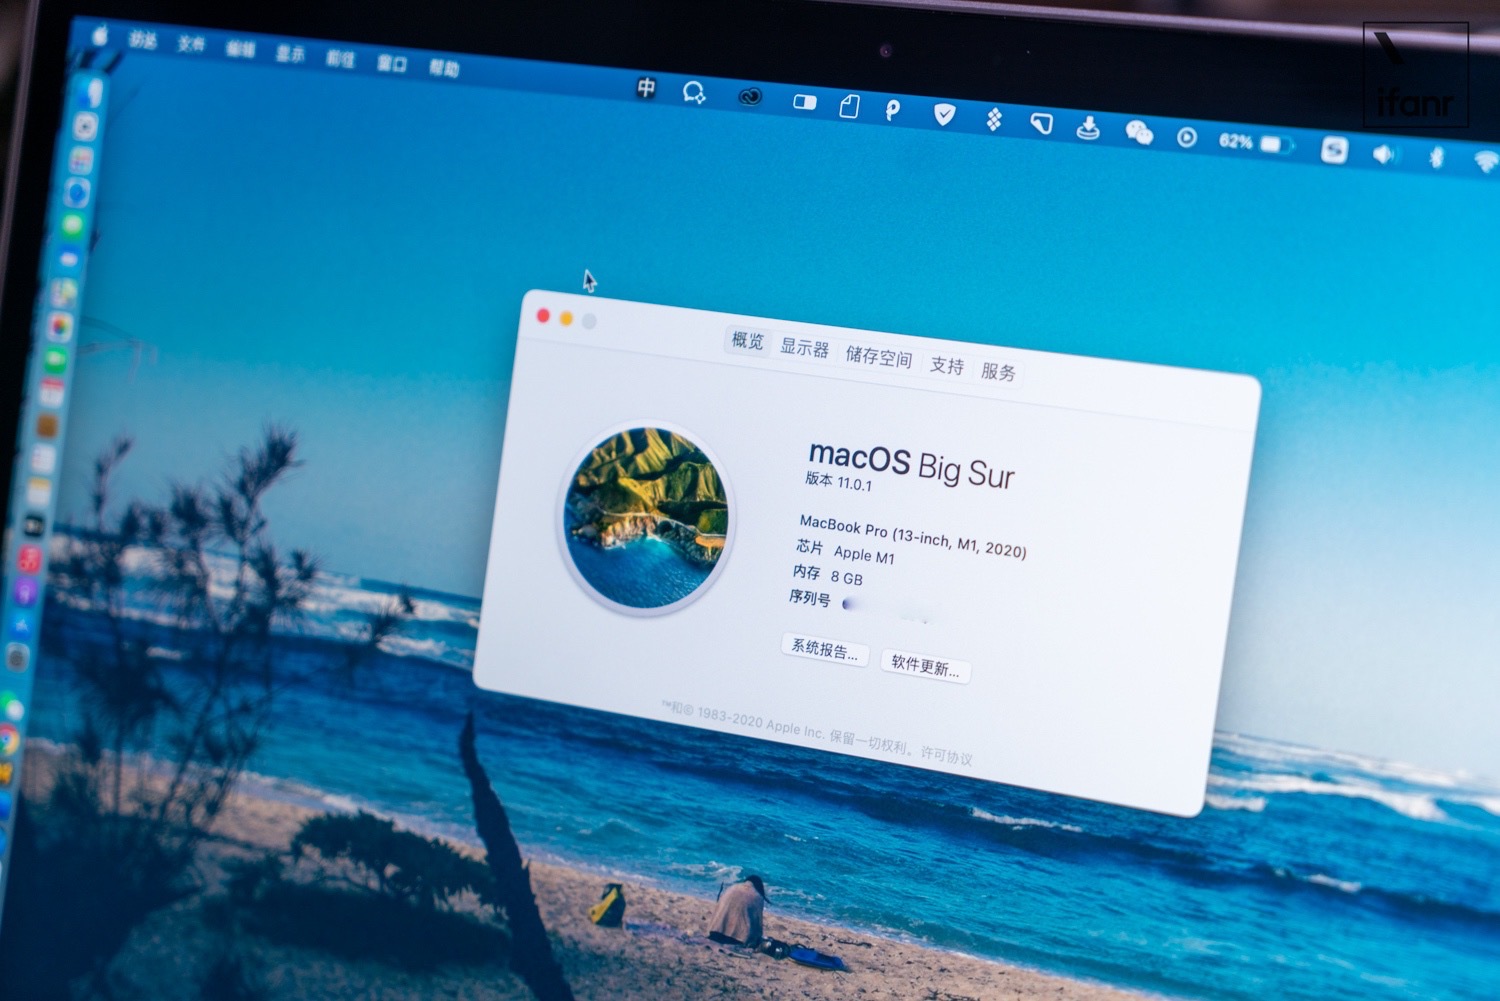Screen dimensions: 1500x1001
Task: Open System Preferences from the Dock
Action: tap(17, 658)
